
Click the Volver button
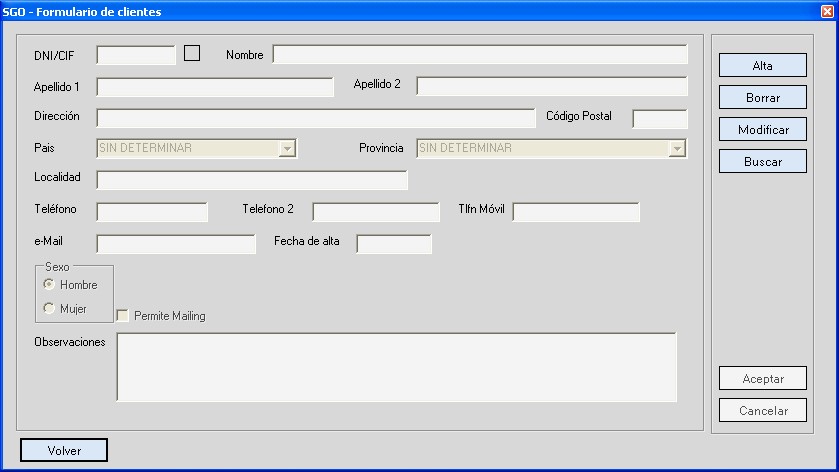click(x=64, y=450)
